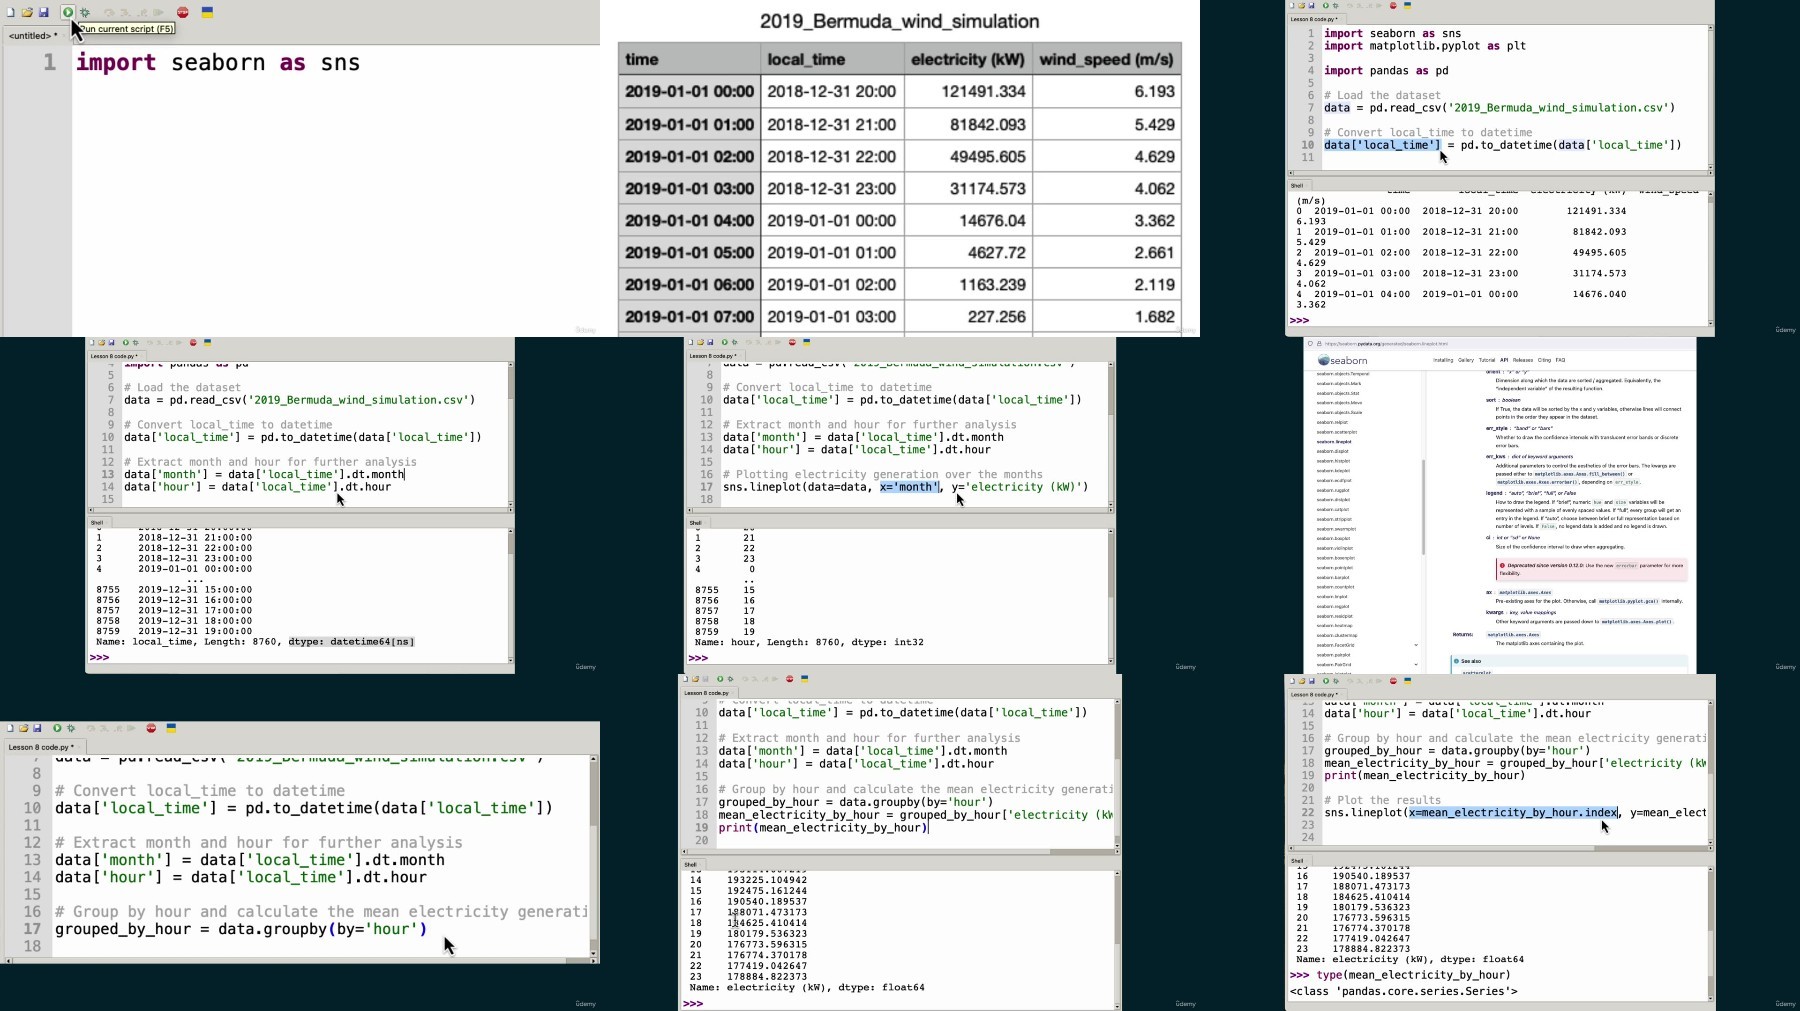
Task: Click the 'local_time' table column header
Action: 831,59
